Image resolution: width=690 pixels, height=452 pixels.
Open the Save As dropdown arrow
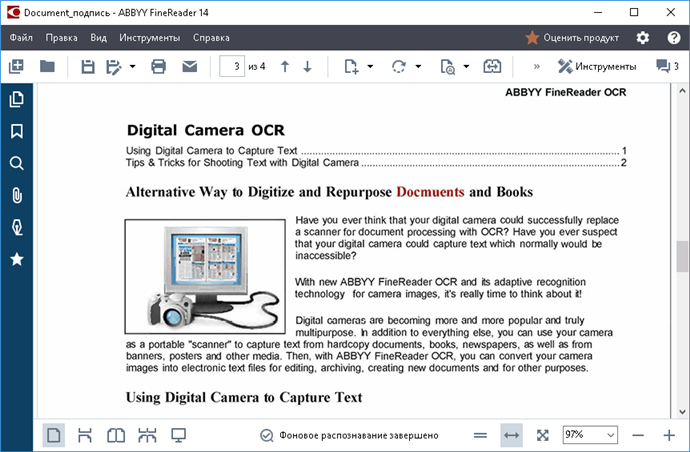coord(132,66)
